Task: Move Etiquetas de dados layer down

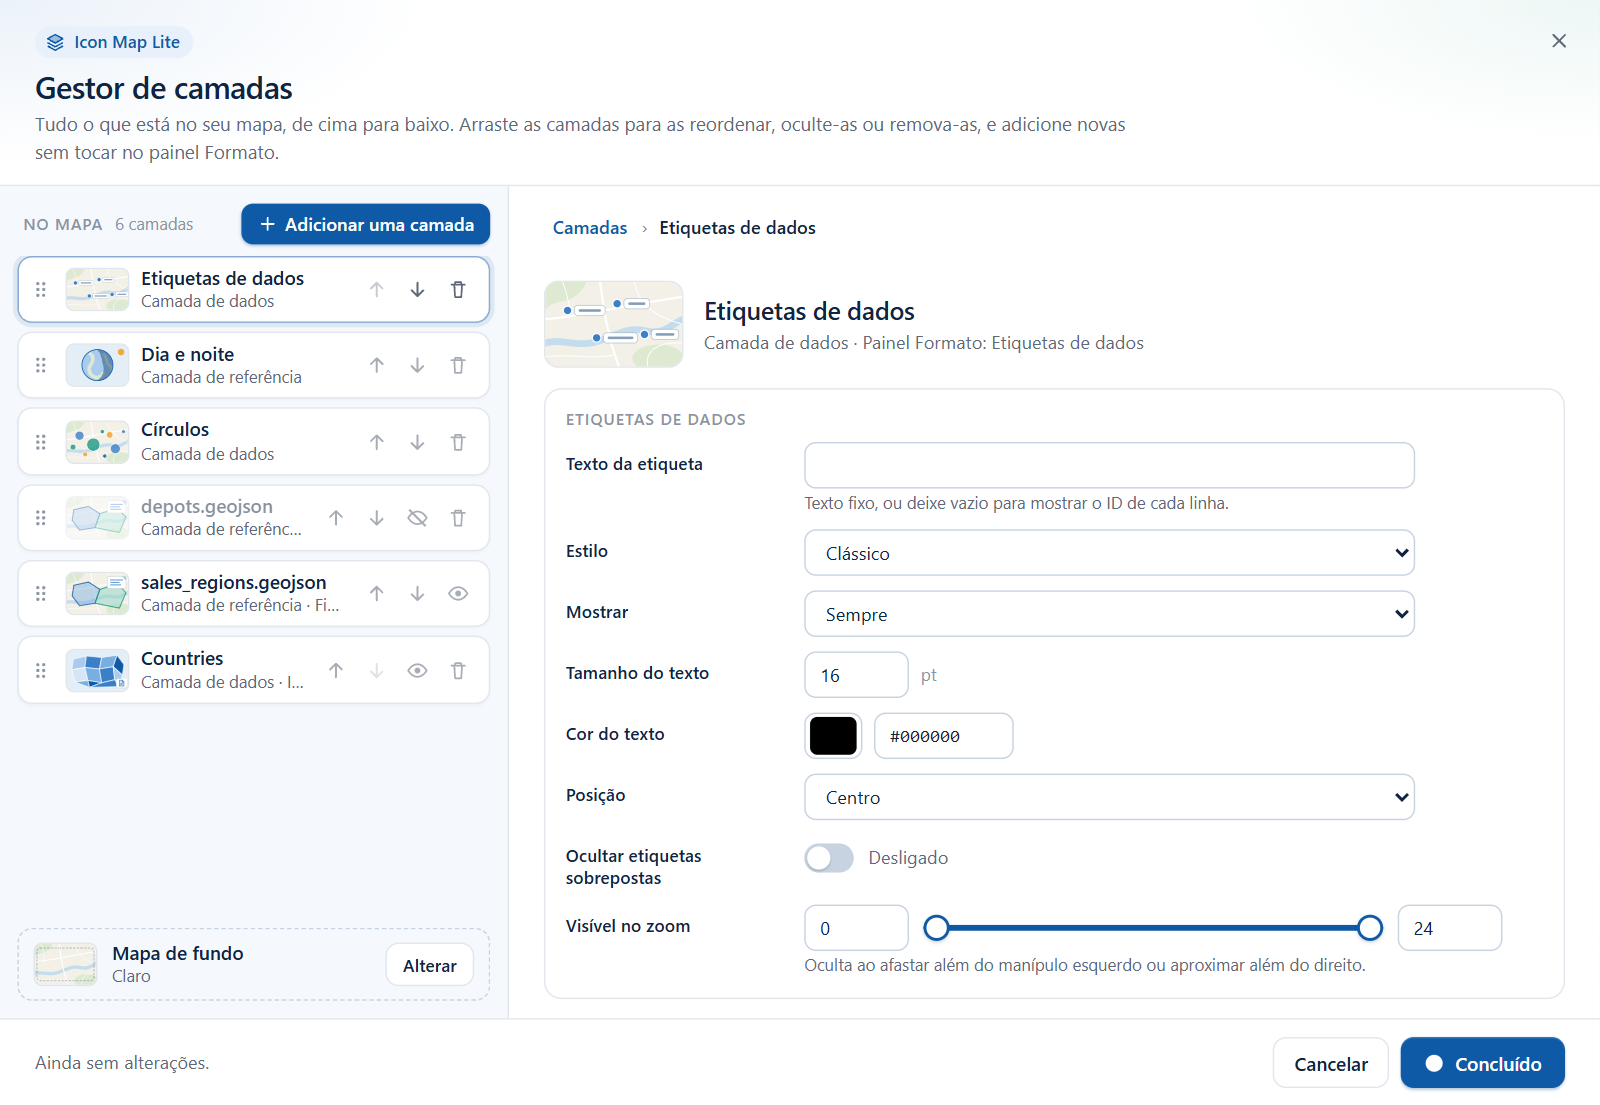Action: (x=417, y=289)
